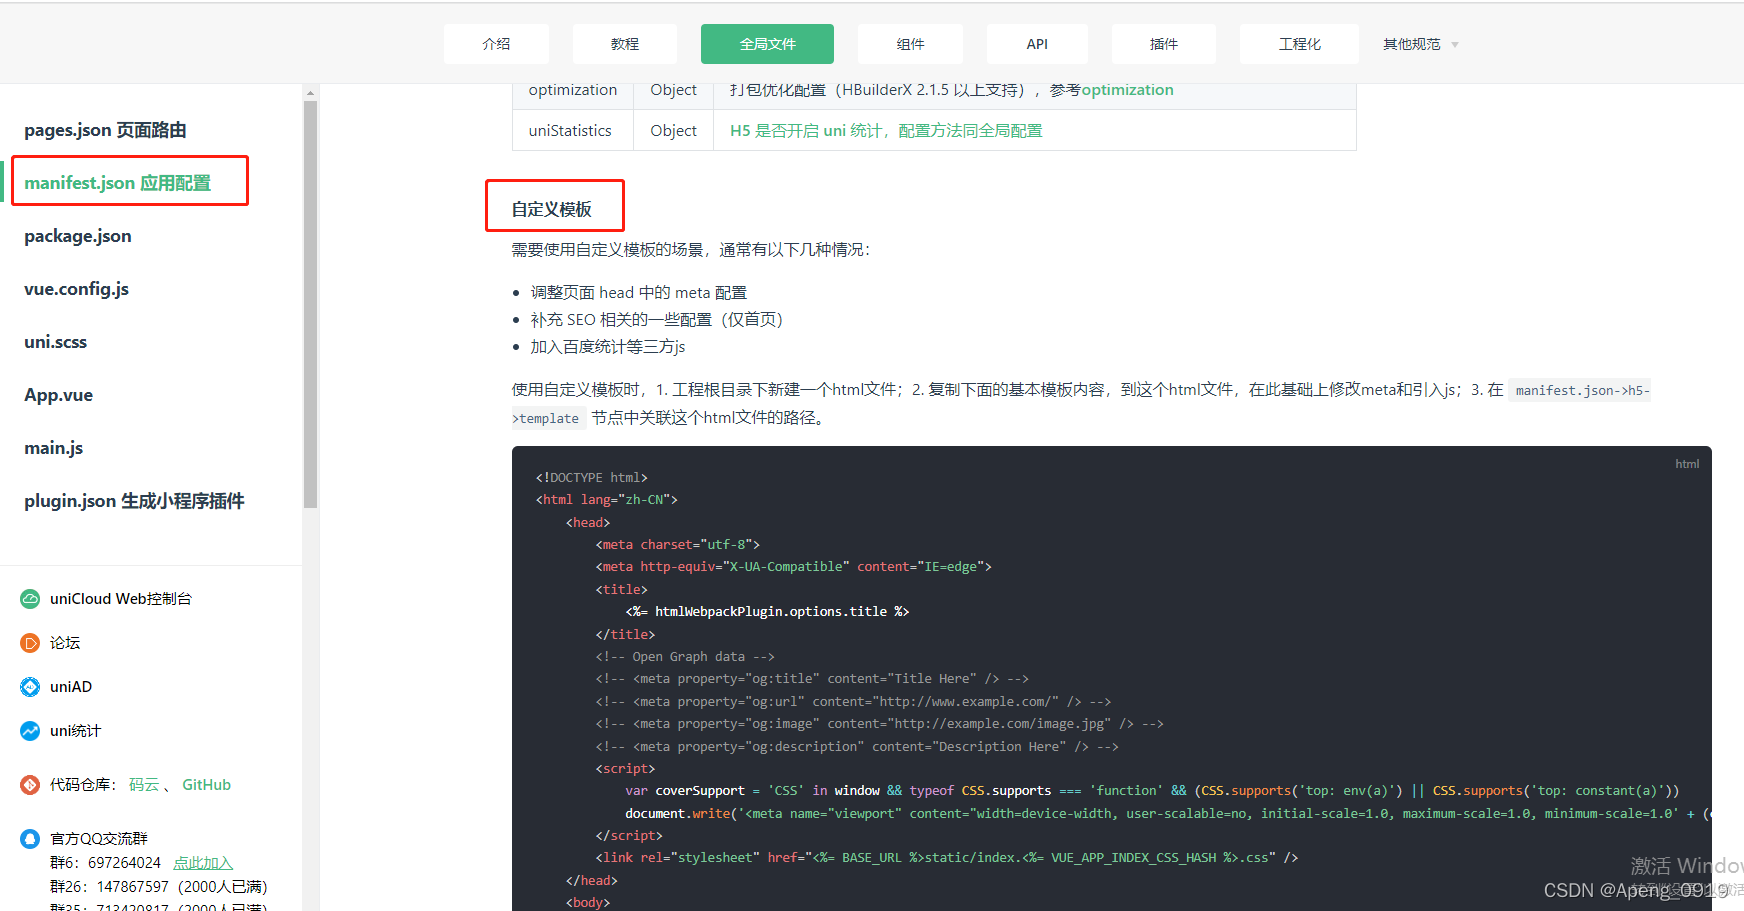Click the 加入百度统计等三方js bullet
The width and height of the screenshot is (1744, 911).
point(608,347)
